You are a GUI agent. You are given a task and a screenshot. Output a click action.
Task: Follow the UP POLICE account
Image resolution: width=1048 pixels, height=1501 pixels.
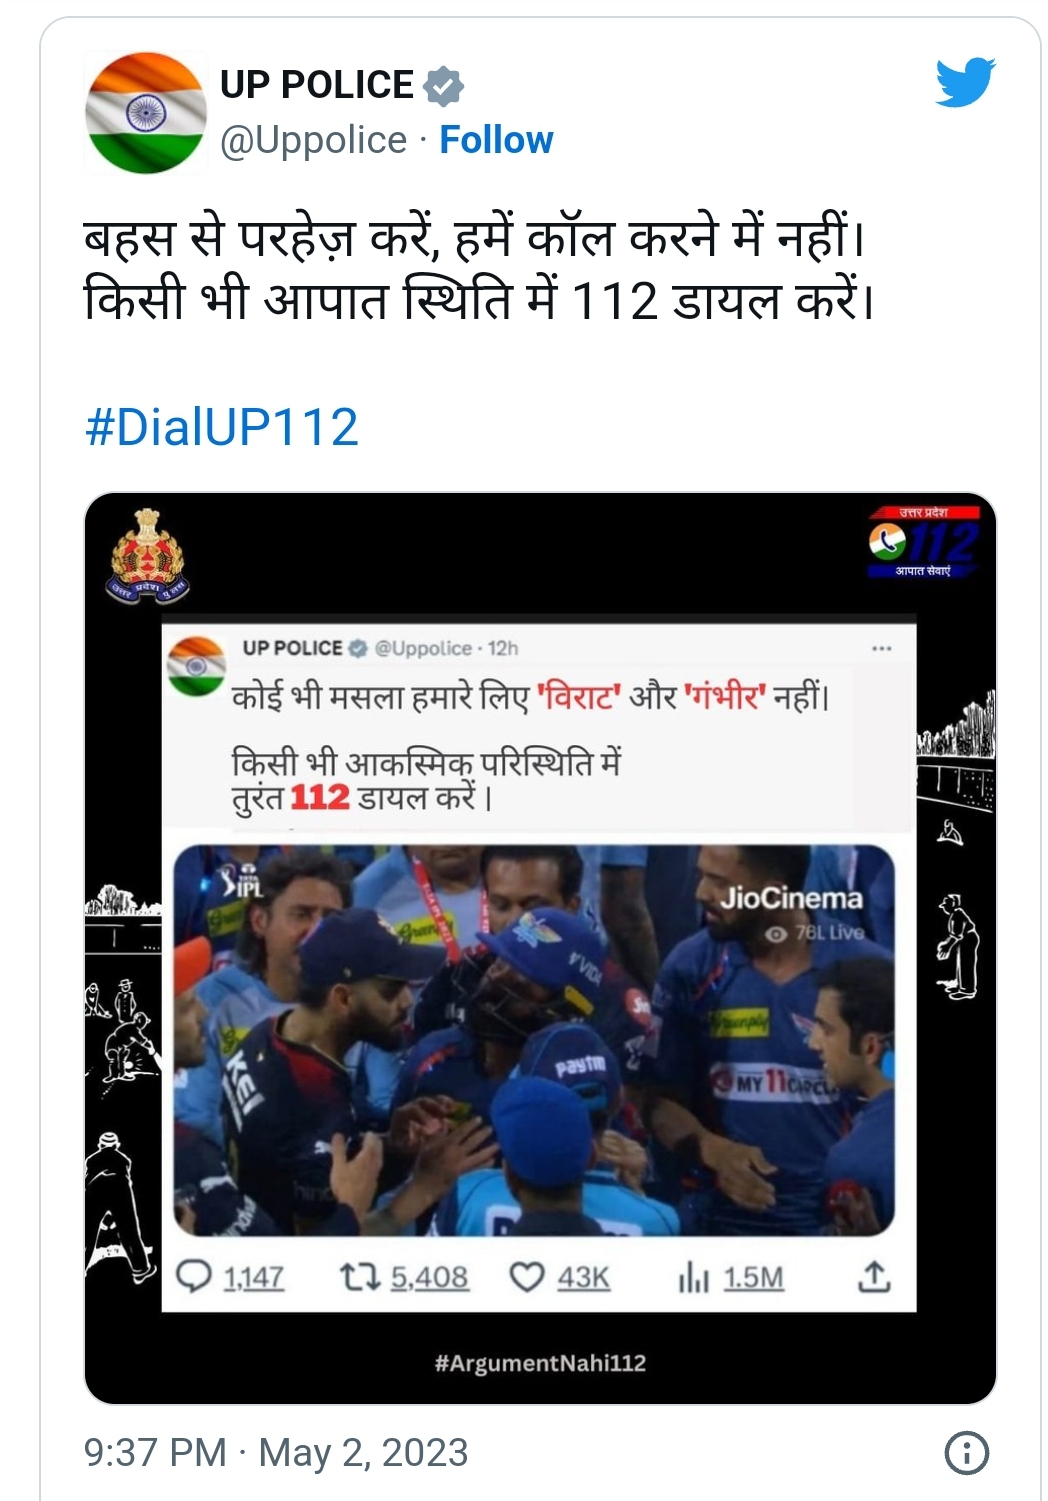coord(496,140)
